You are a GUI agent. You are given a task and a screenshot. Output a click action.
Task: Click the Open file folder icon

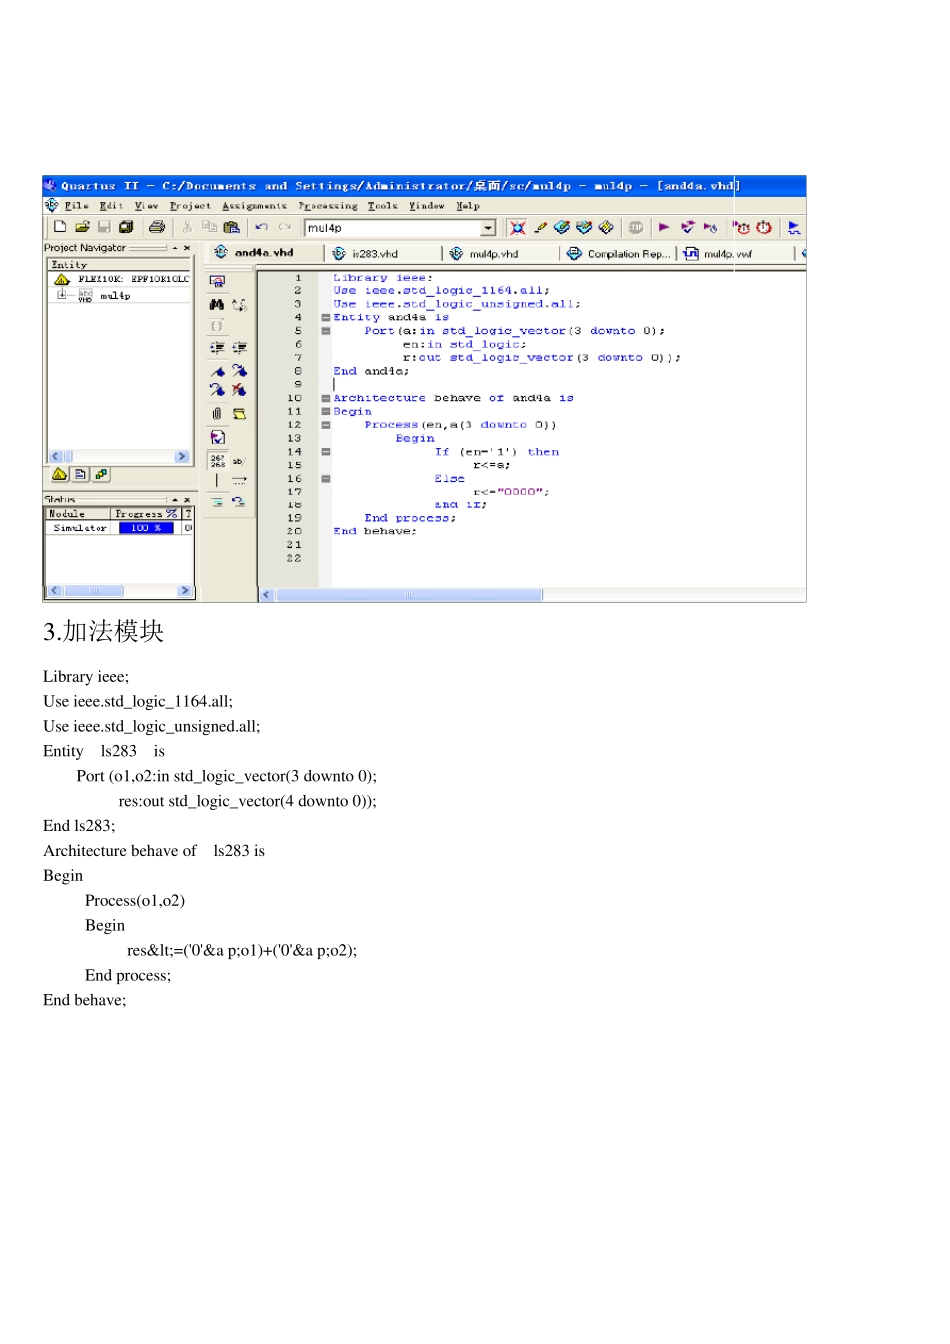(x=82, y=227)
